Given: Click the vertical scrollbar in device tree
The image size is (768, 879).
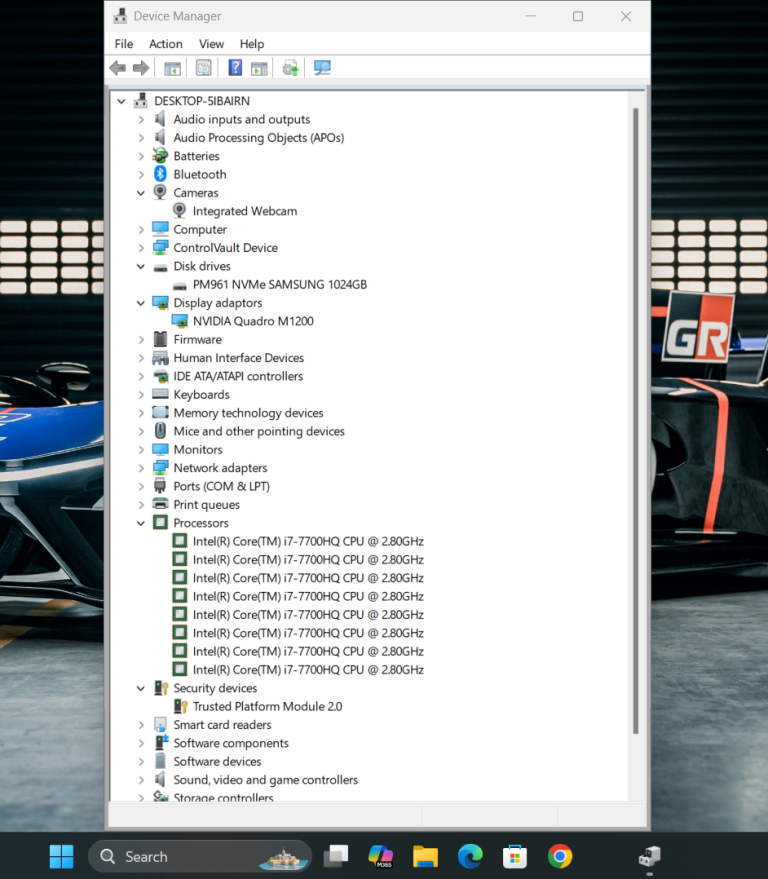Looking at the screenshot, I should point(635,420).
